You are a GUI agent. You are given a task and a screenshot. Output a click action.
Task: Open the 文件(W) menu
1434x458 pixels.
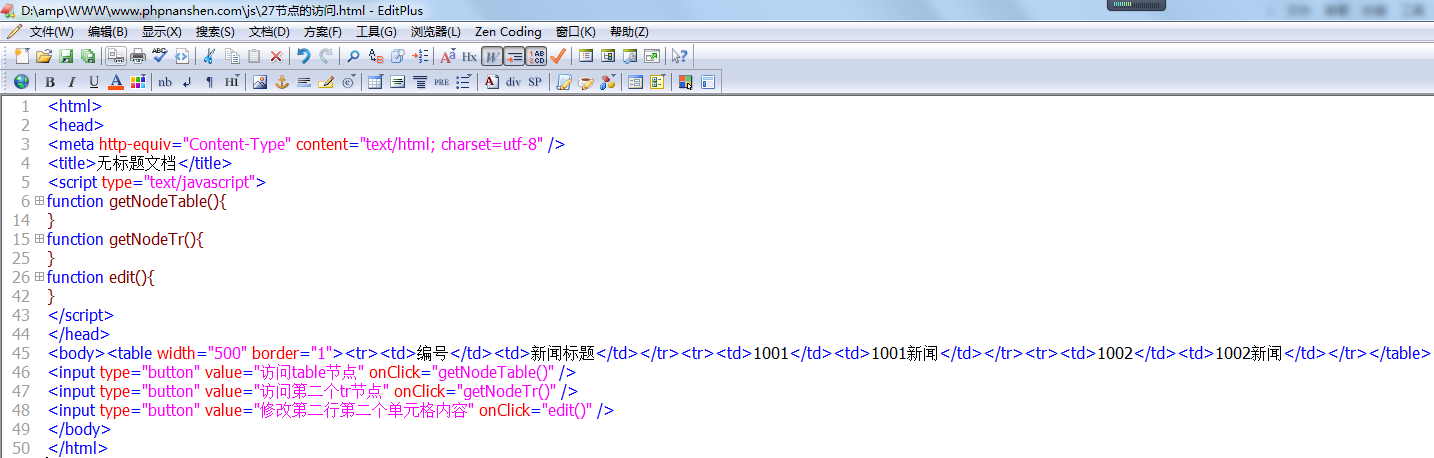51,32
